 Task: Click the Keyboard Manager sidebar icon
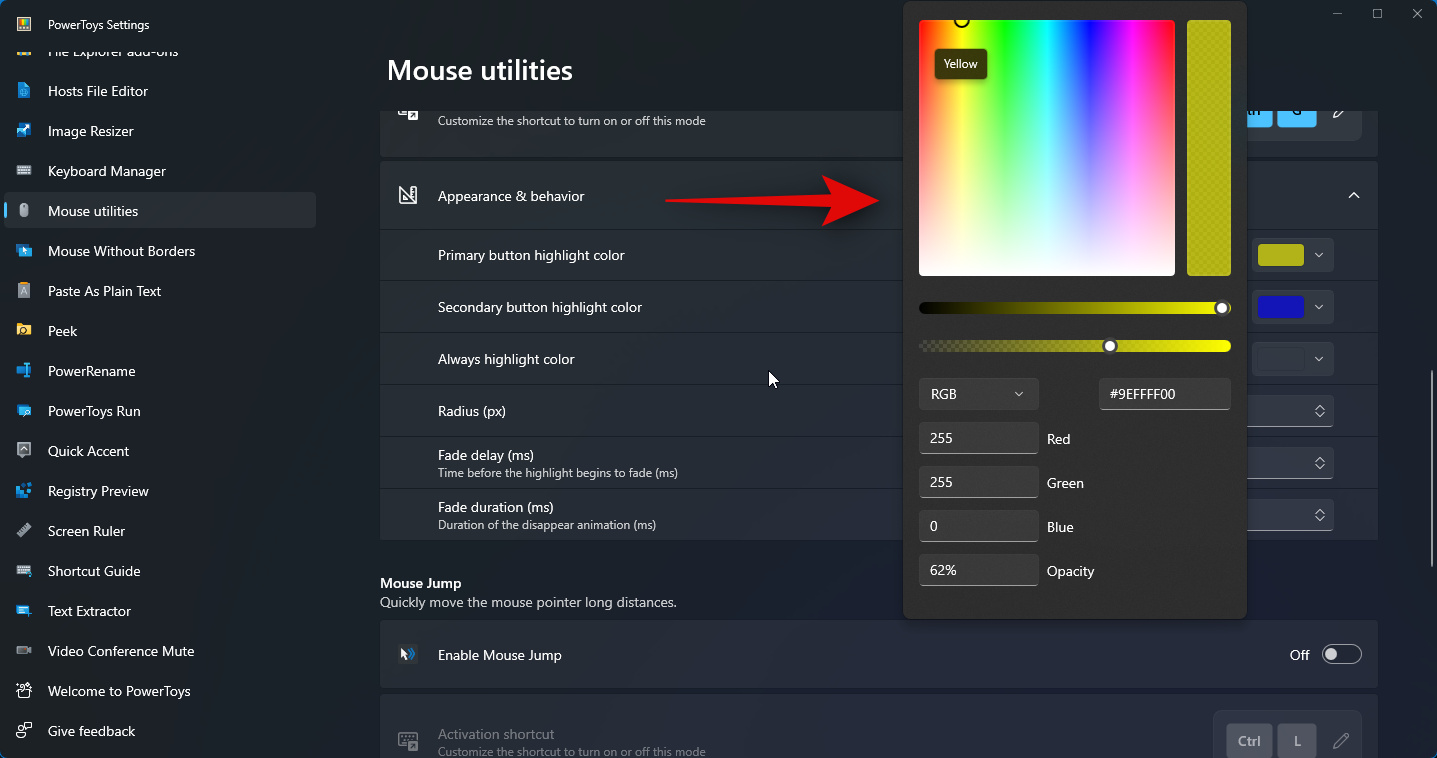tap(24, 171)
